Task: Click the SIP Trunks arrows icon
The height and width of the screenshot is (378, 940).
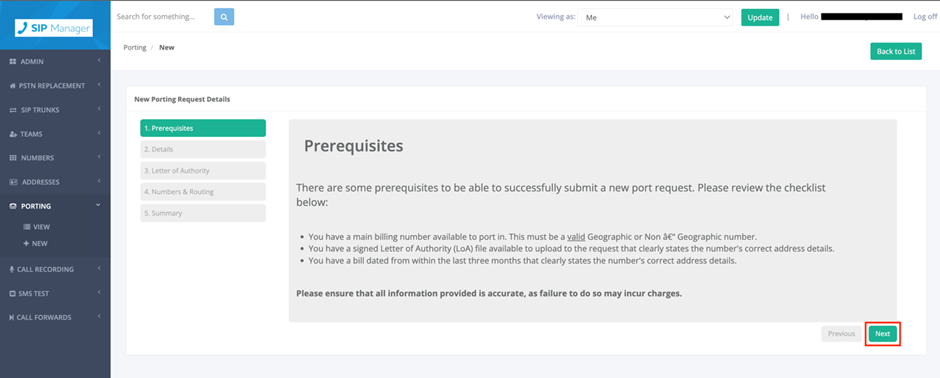Action: pos(13,110)
